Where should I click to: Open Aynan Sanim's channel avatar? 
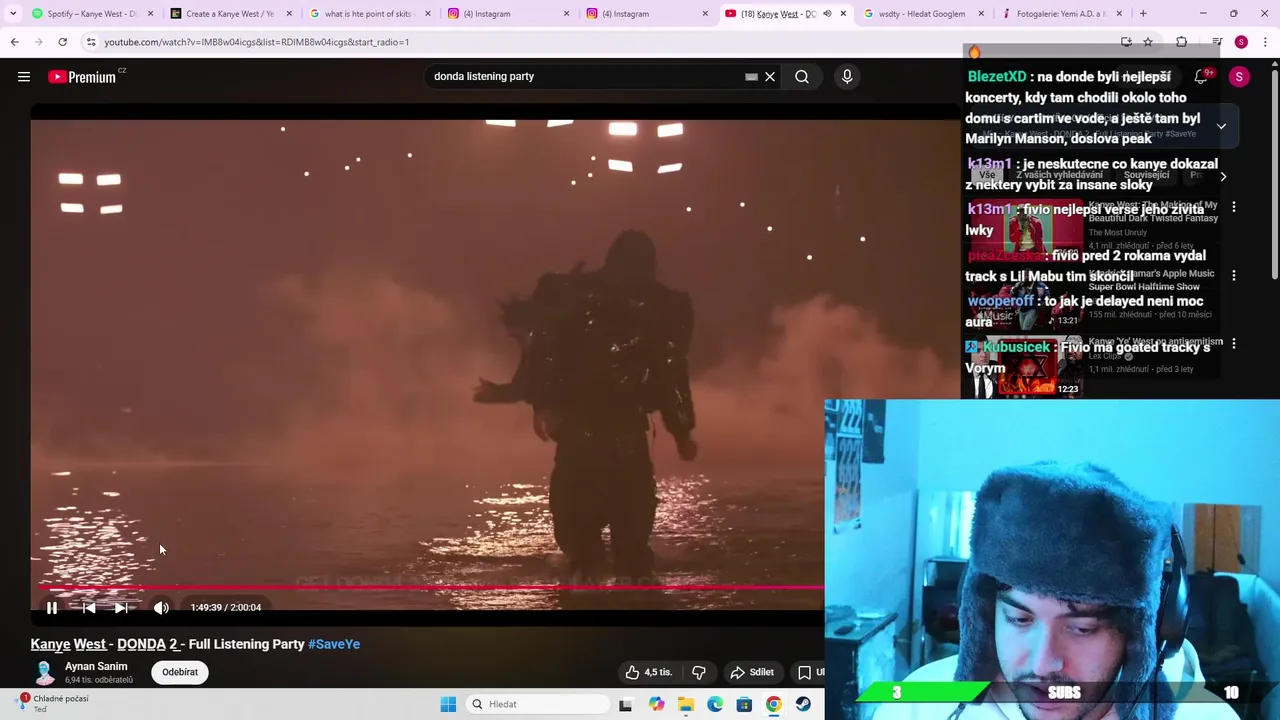(x=44, y=672)
